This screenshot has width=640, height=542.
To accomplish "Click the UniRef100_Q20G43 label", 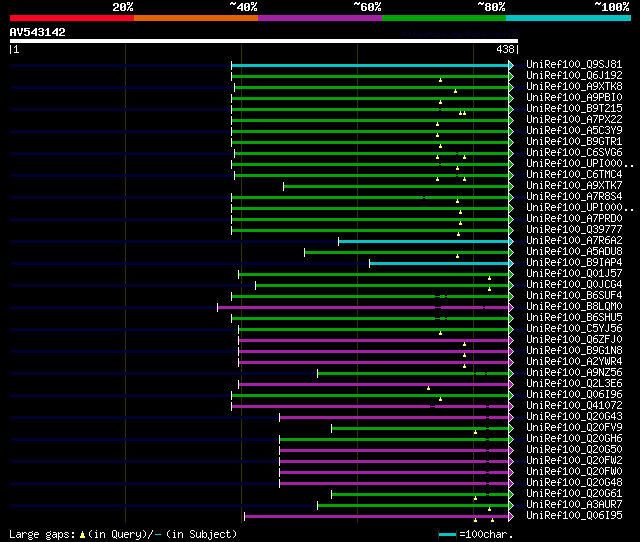I will (x=574, y=417).
